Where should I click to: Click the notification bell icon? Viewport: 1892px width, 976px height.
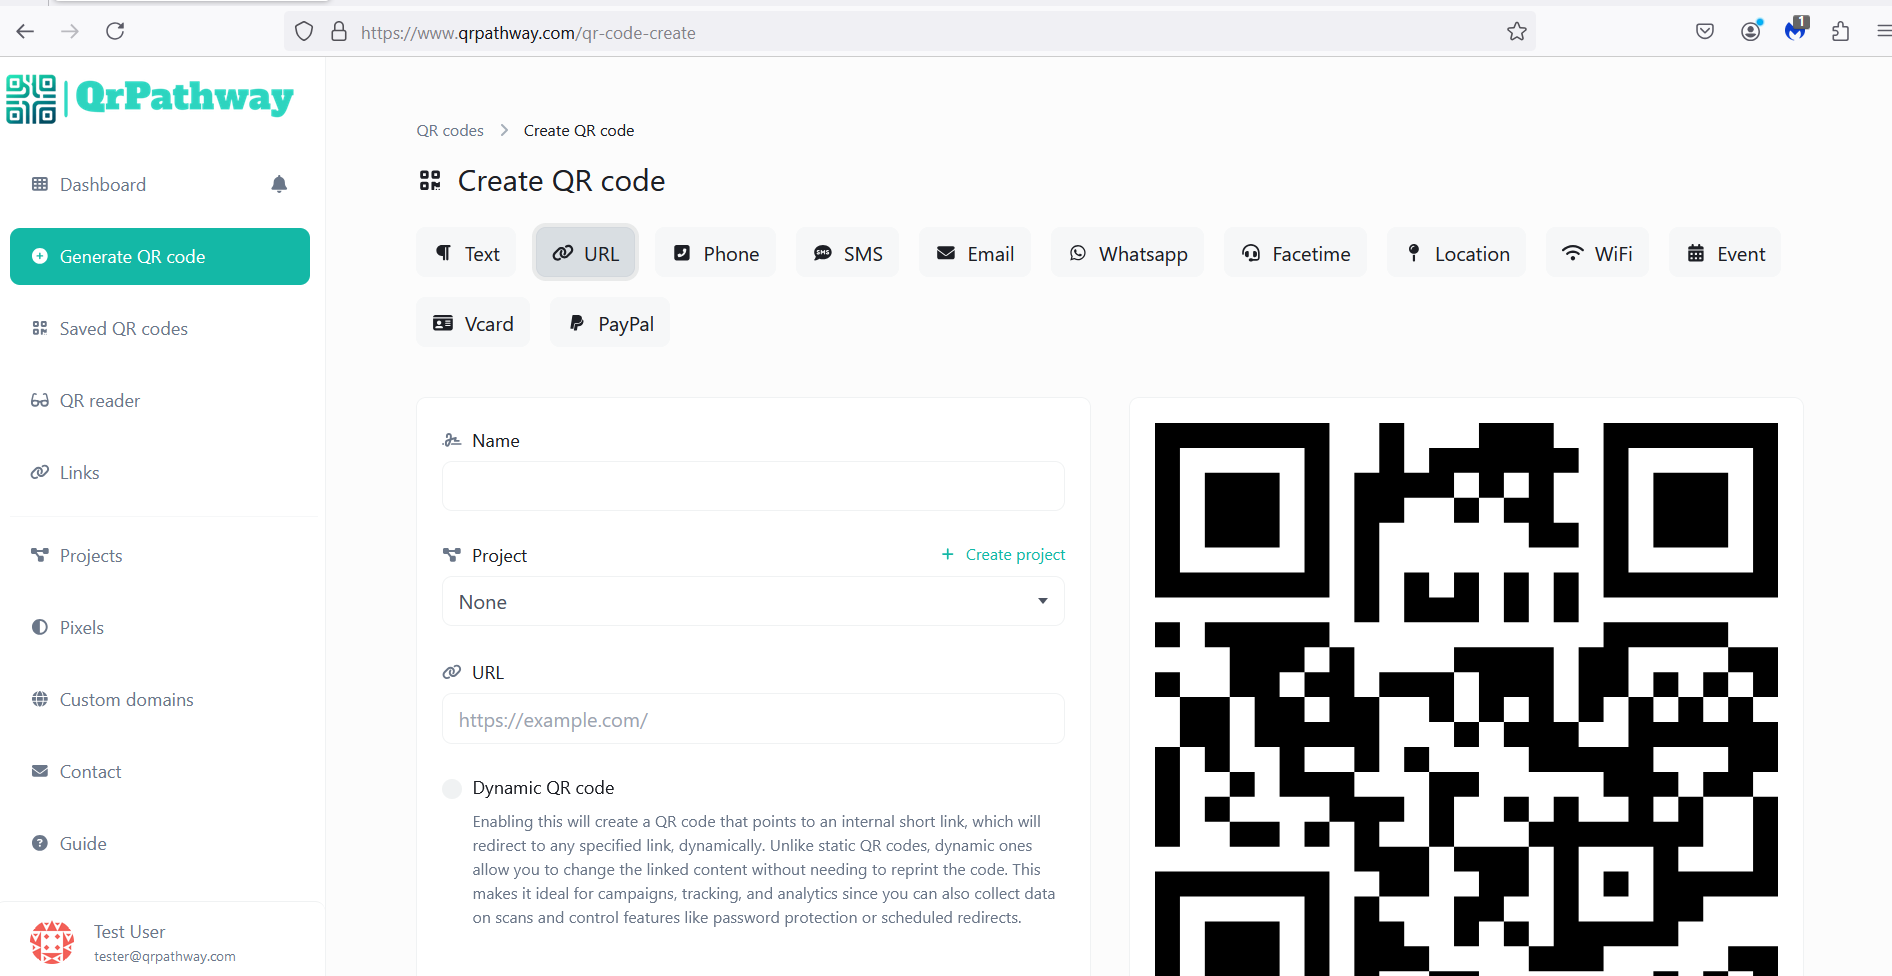point(279,184)
